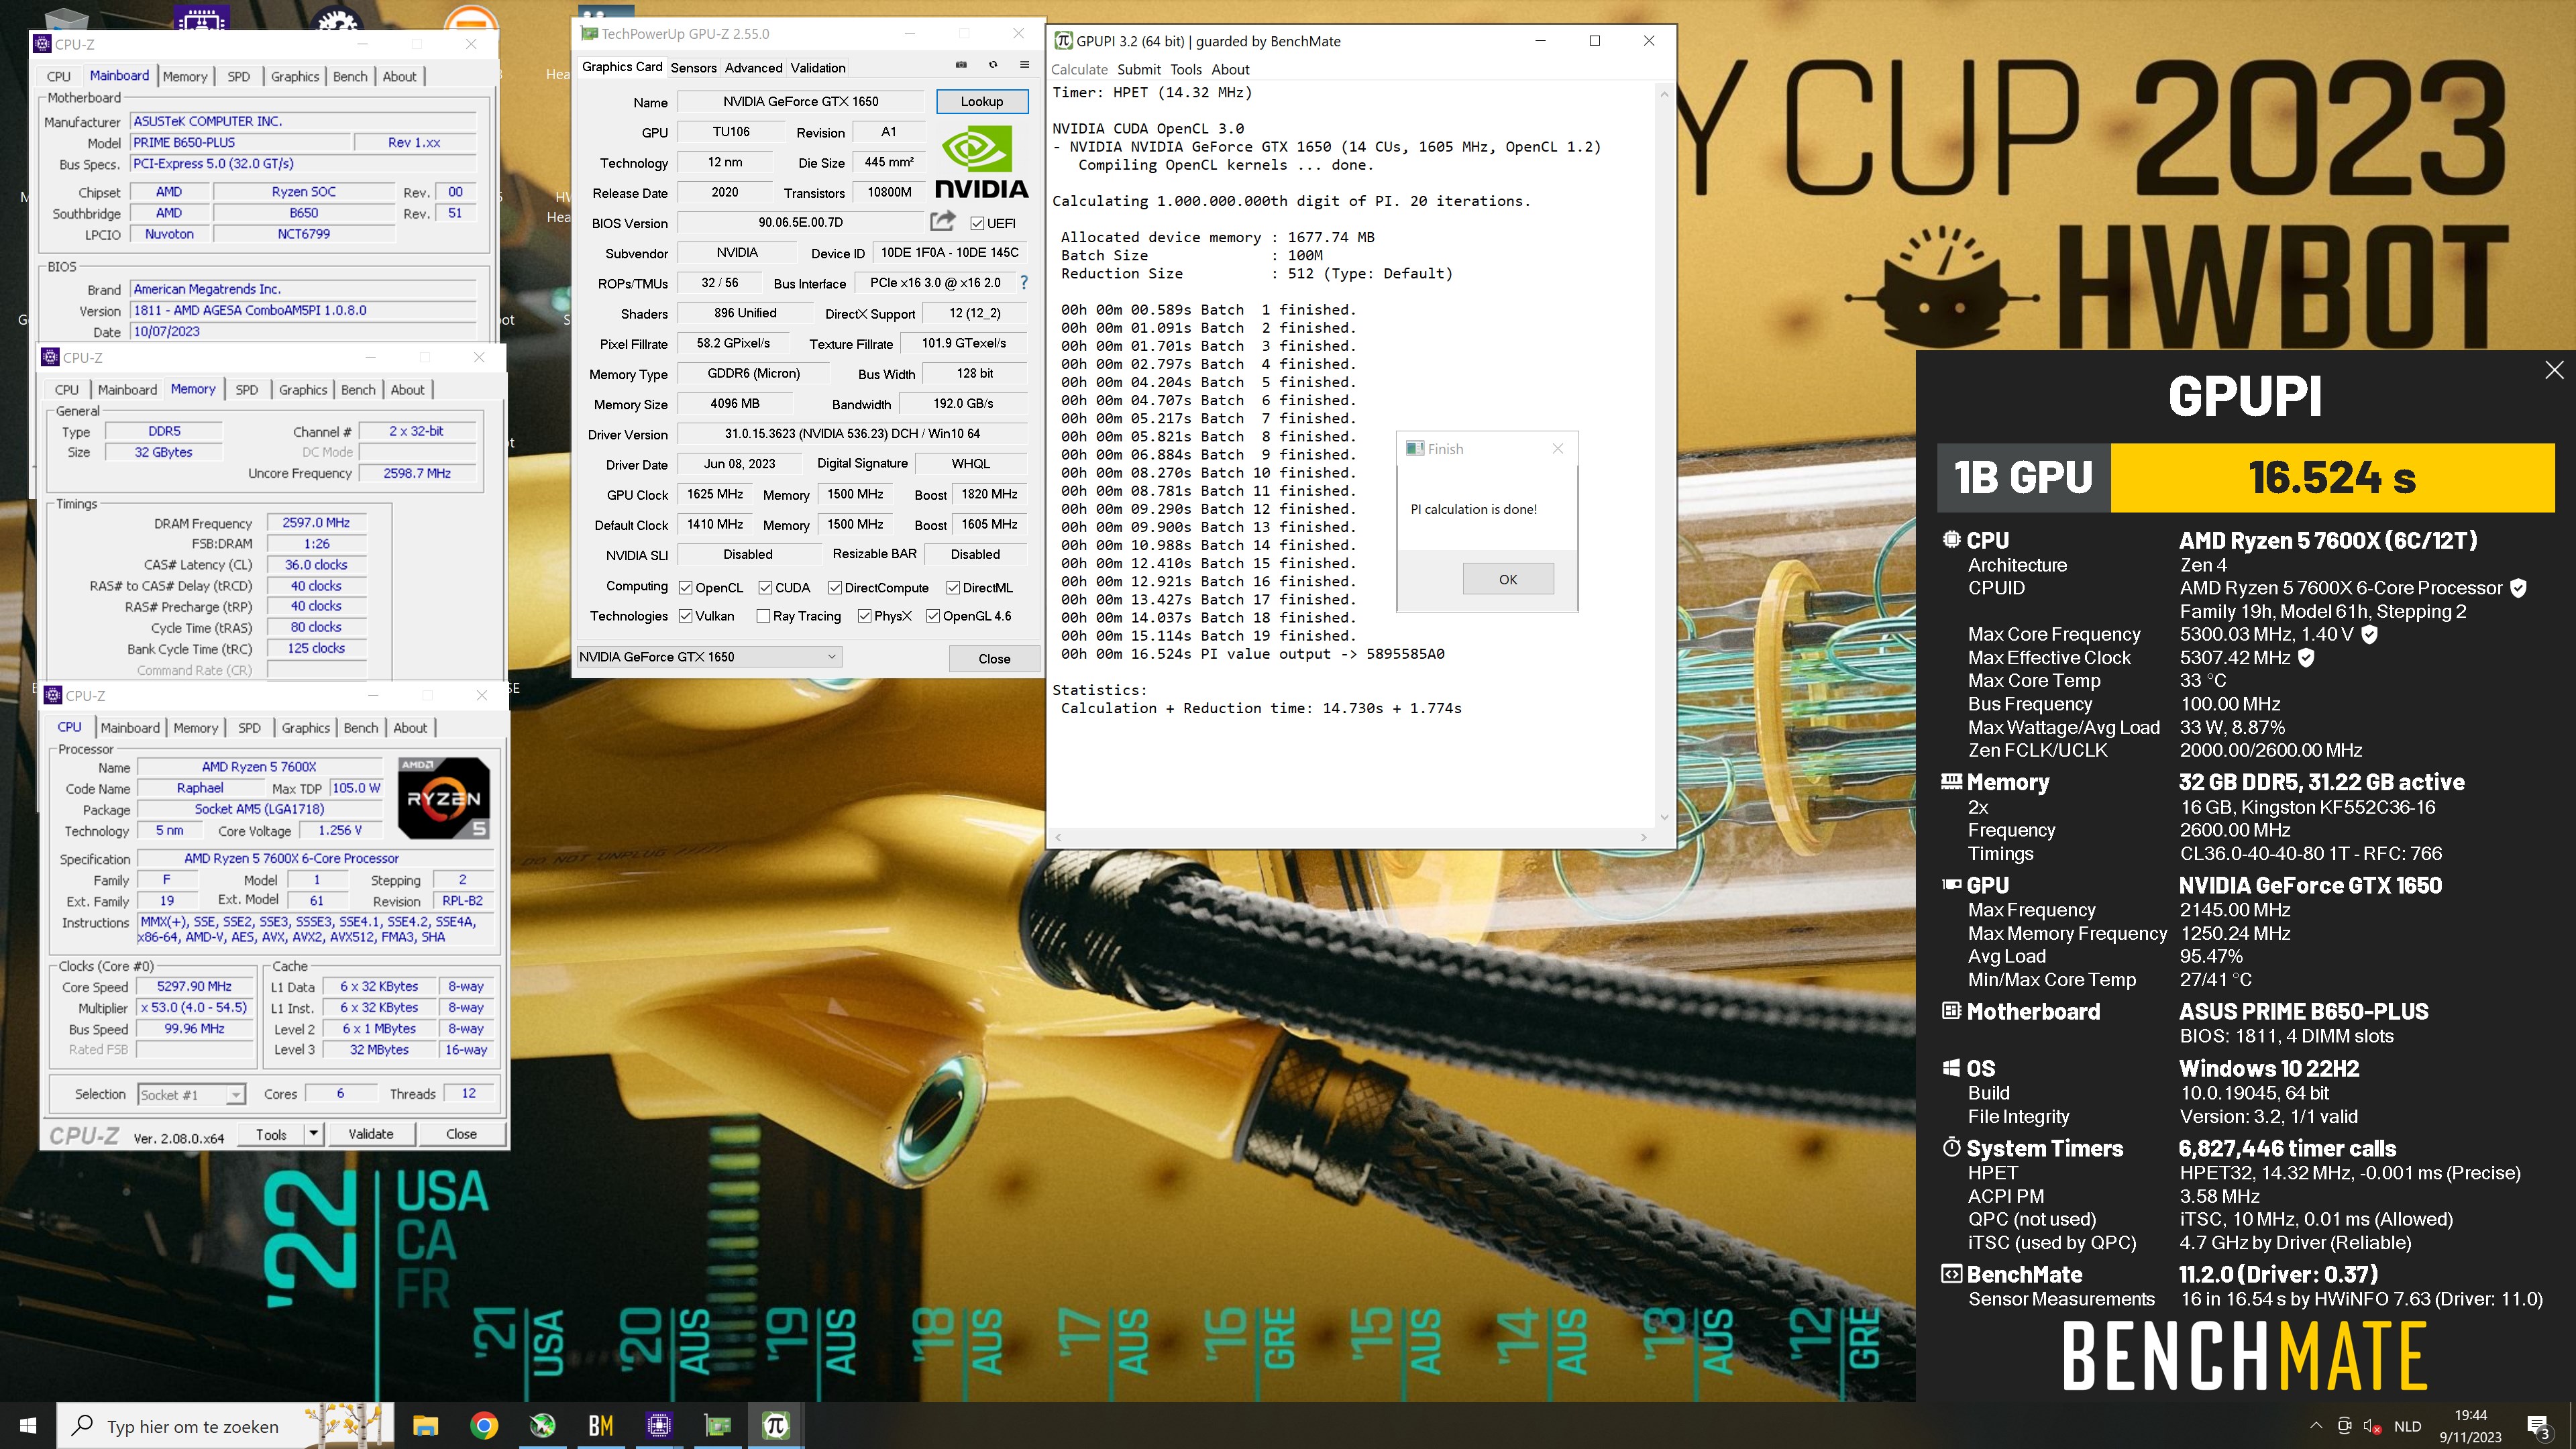Viewport: 2576px width, 1449px height.
Task: Toggle the DirectML checkbox
Action: 953,587
